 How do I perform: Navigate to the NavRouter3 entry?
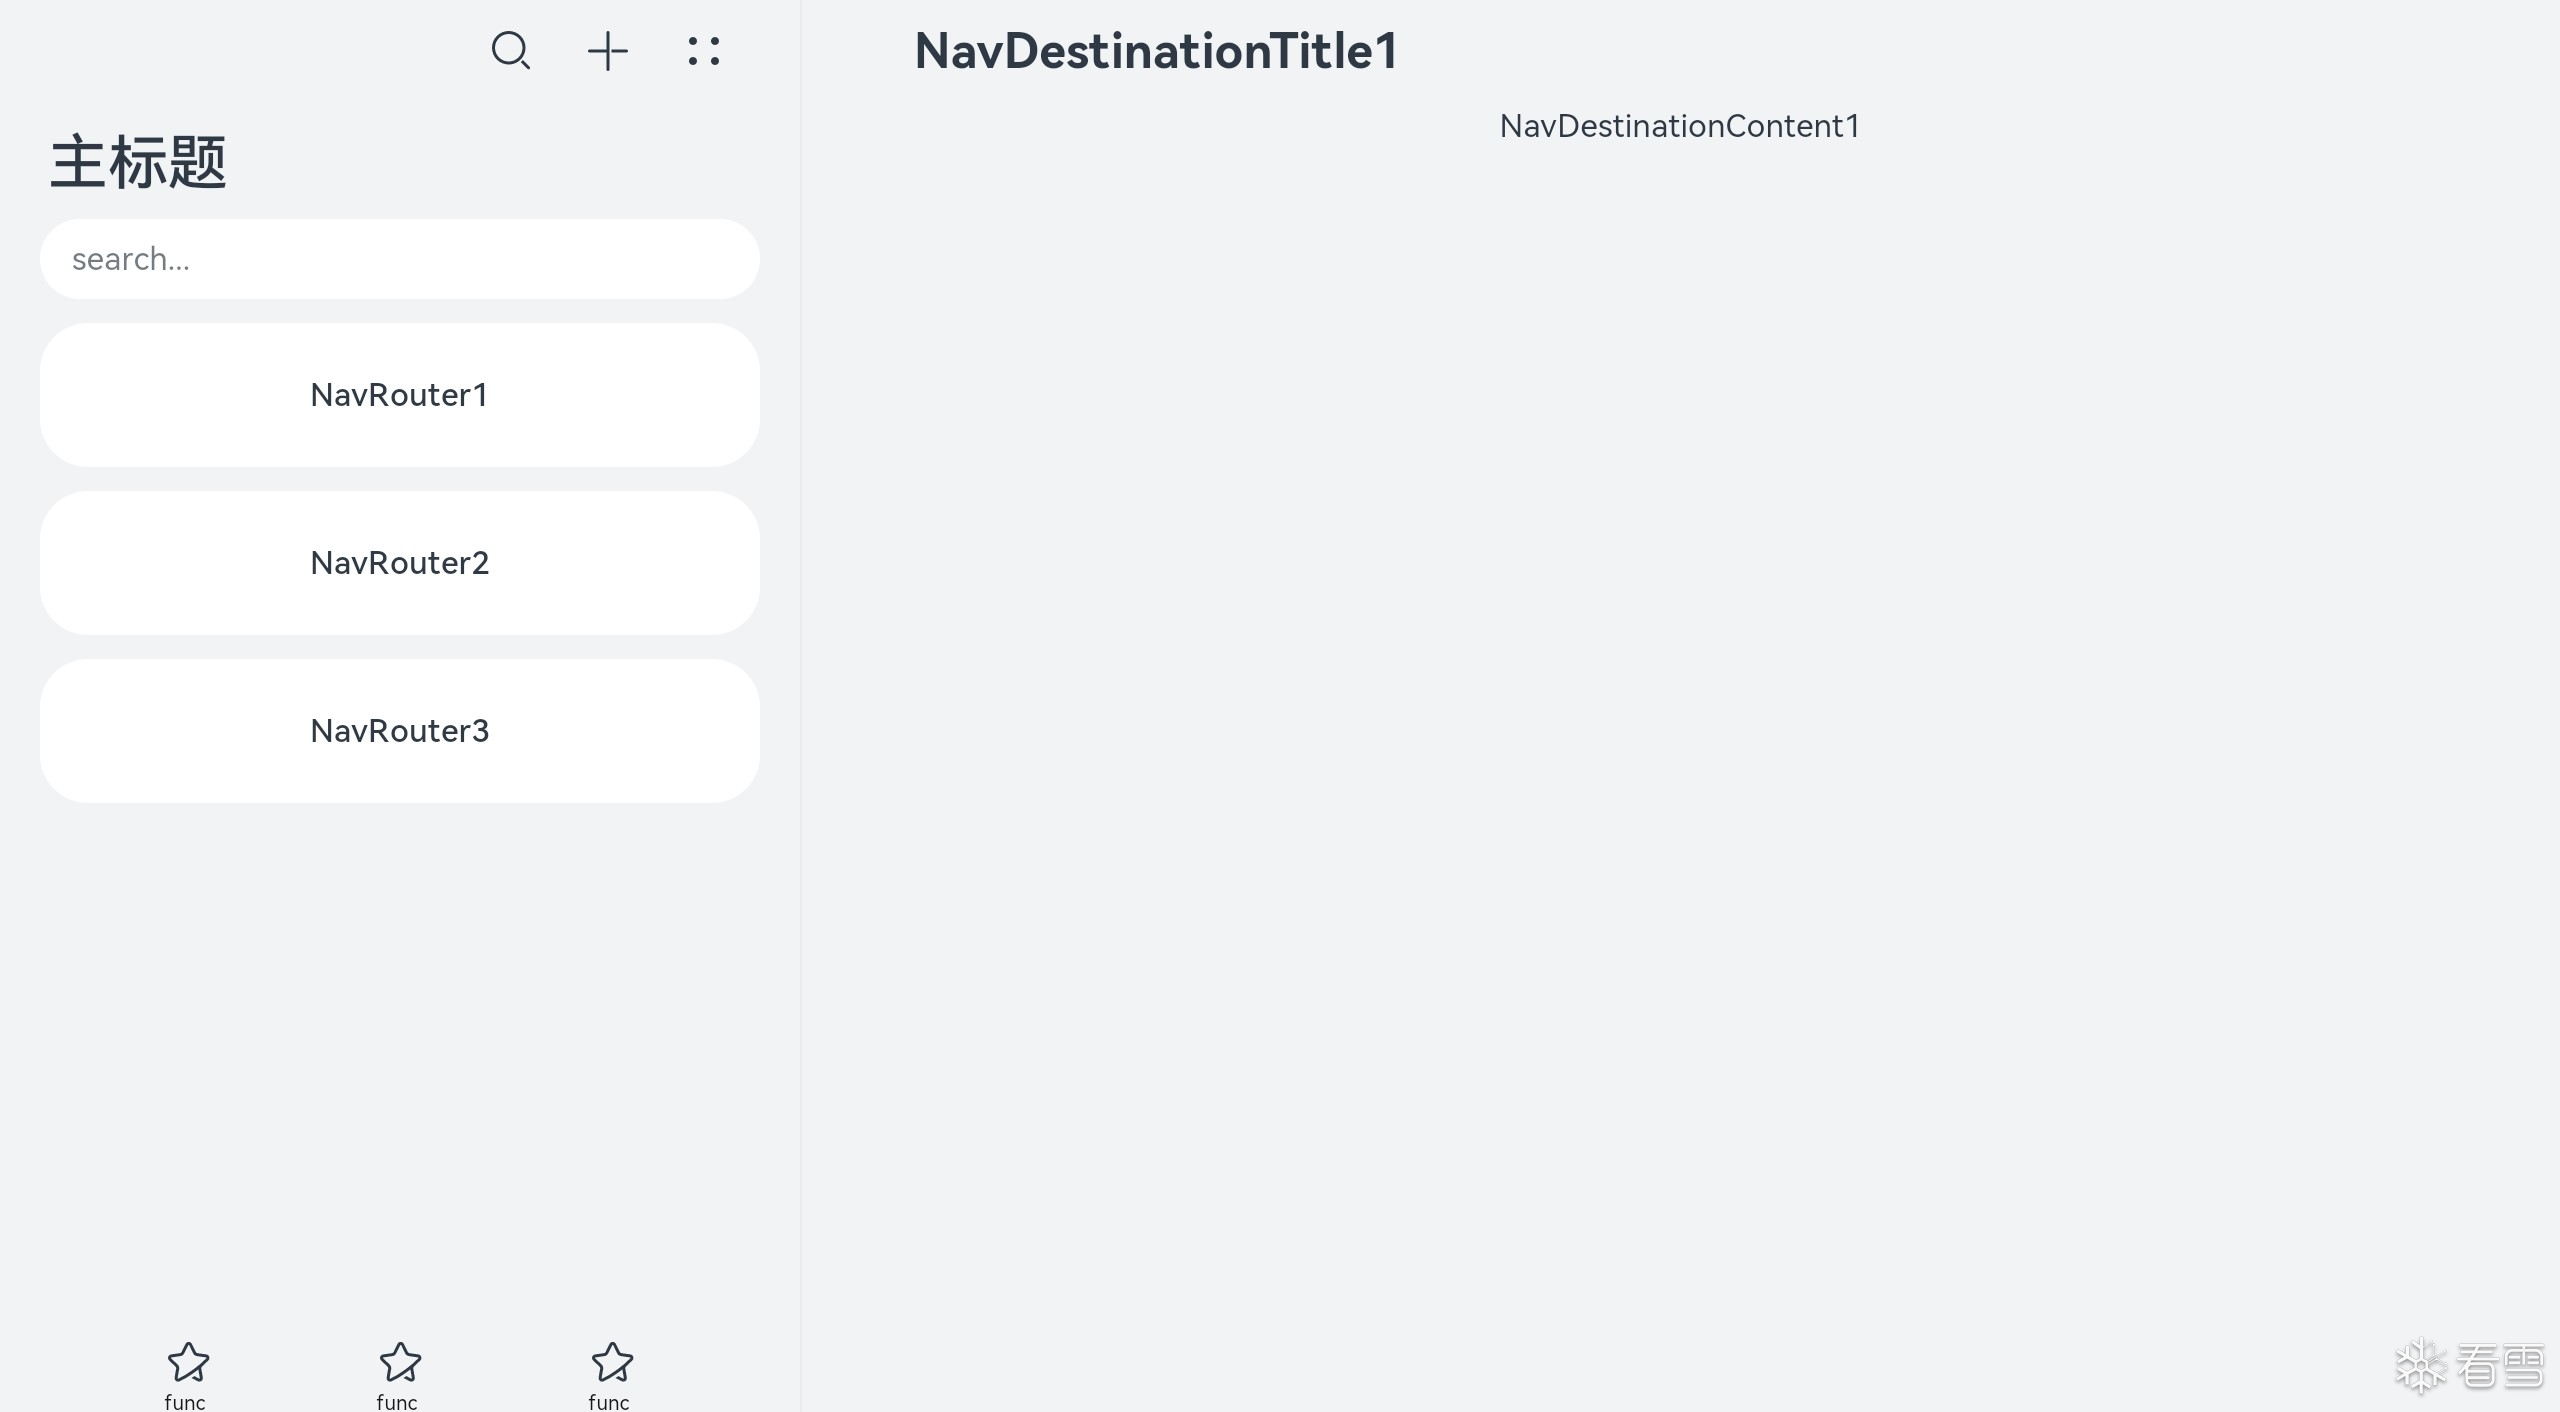(x=400, y=731)
